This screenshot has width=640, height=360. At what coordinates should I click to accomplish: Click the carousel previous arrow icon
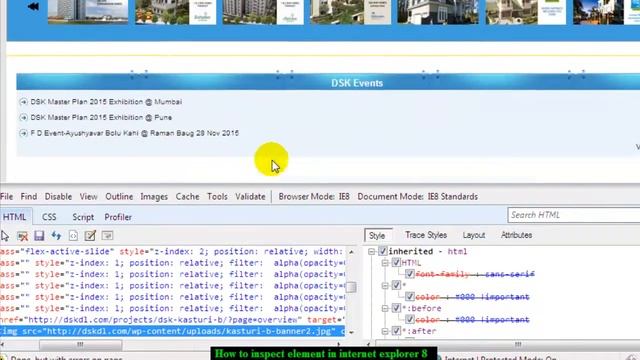click(x=33, y=7)
